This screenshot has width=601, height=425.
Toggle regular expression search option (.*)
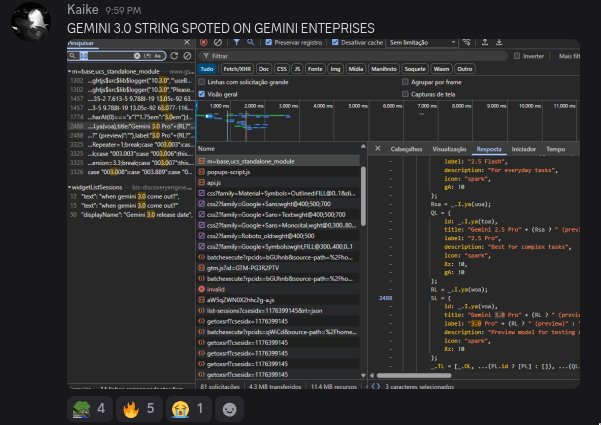pos(147,56)
